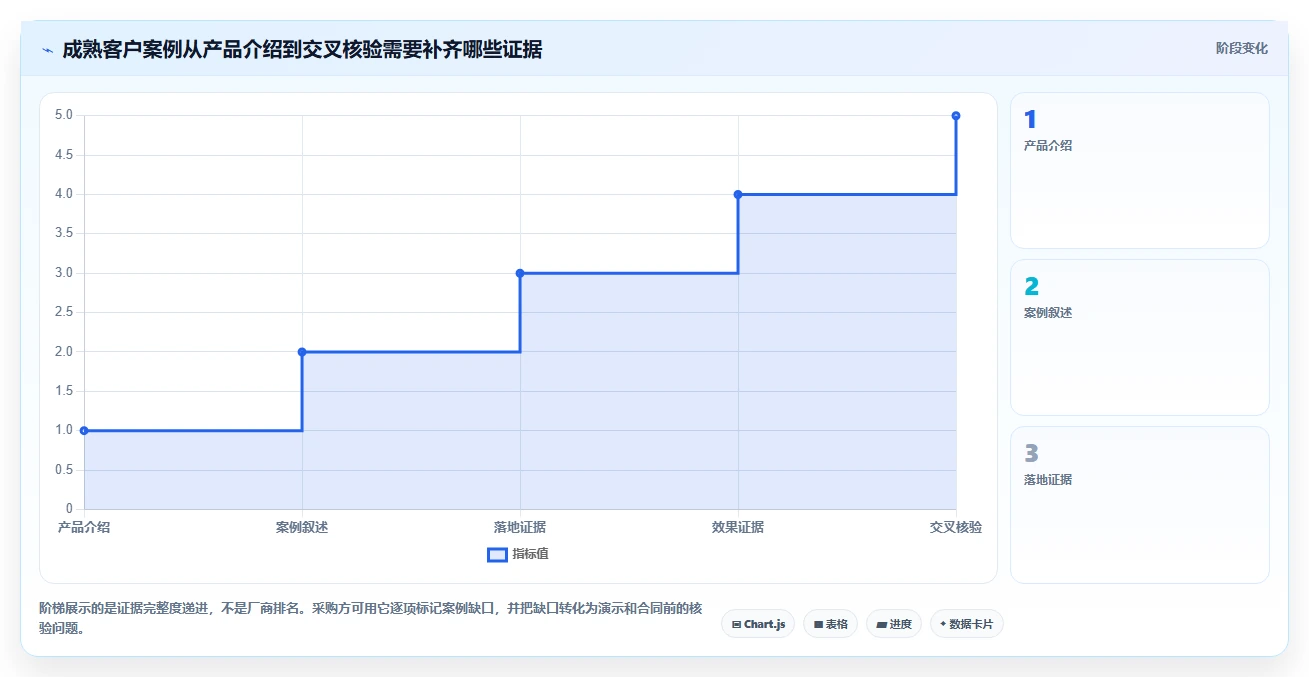Open the stage card numbered 2 案例叙述
Viewport: 1309px width, 677px height.
tap(1140, 337)
